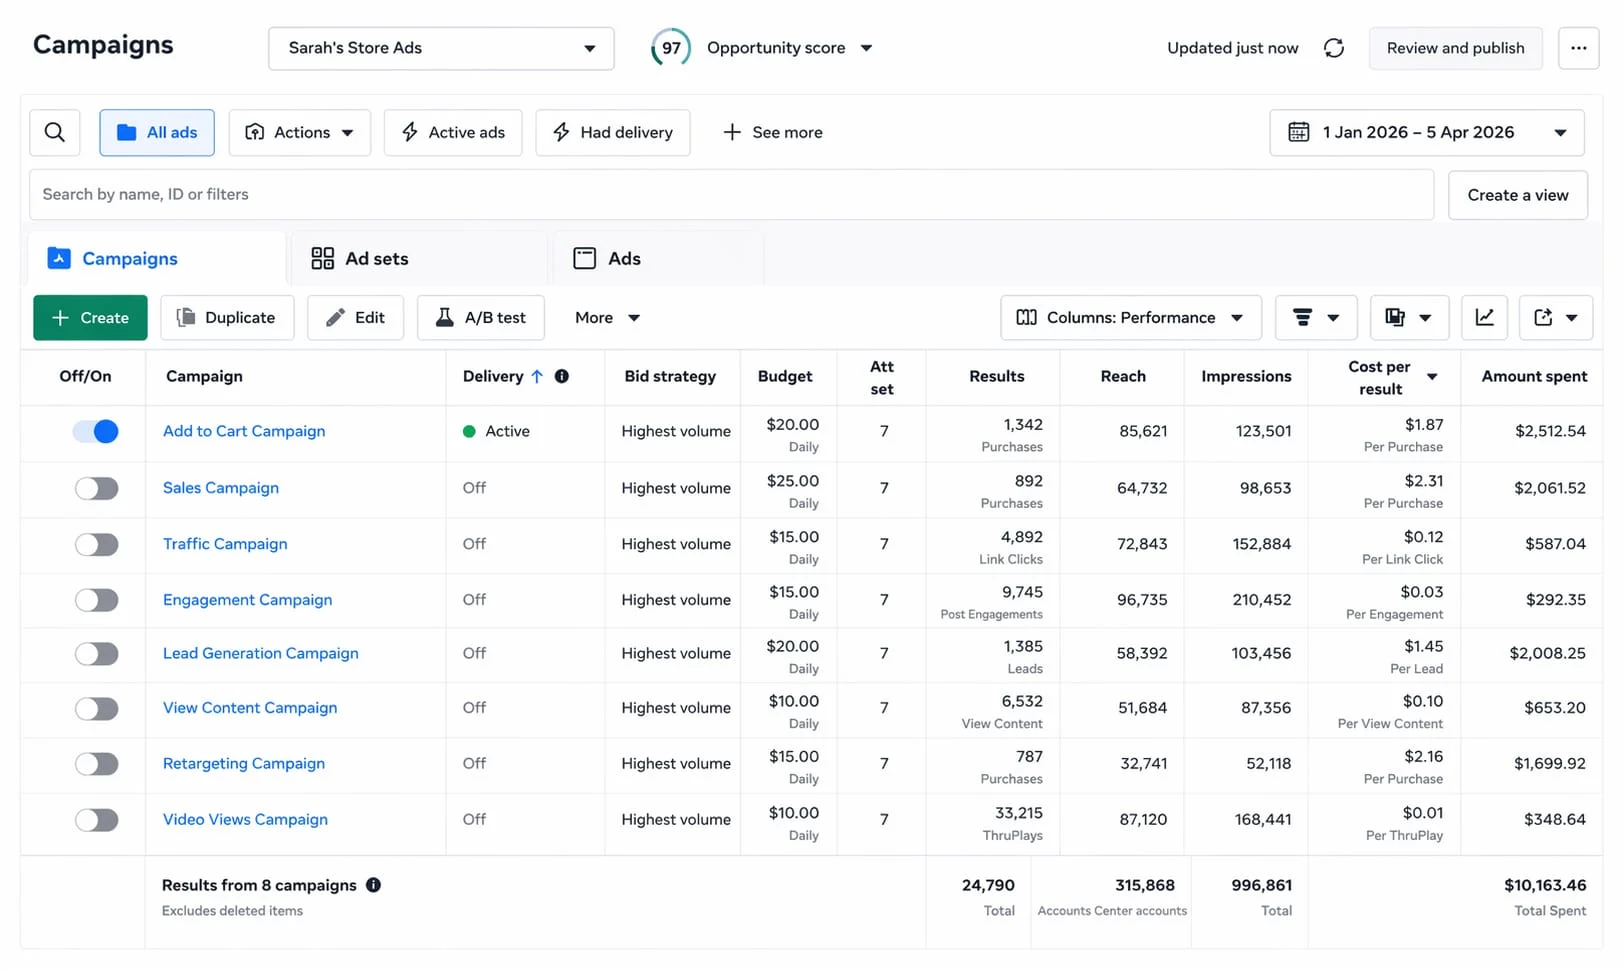The image size is (1623, 969).
Task: Turn on the Engagement Campaign toggle
Action: point(96,600)
